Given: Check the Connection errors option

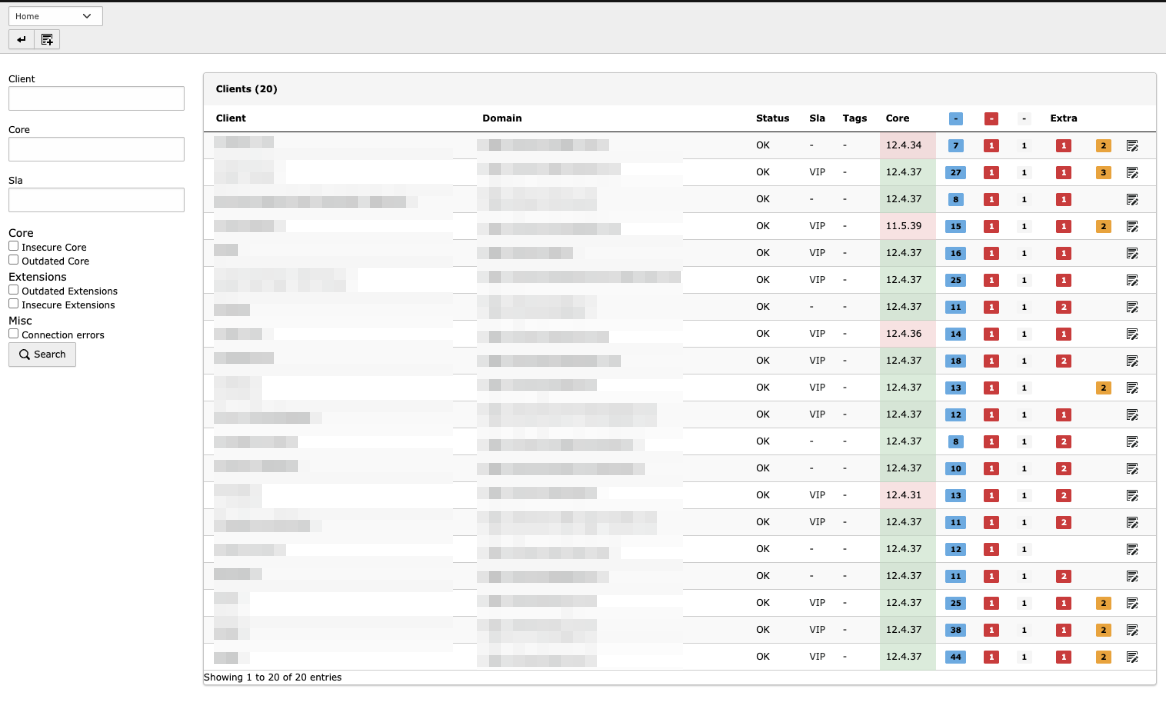Looking at the screenshot, I should (x=14, y=334).
